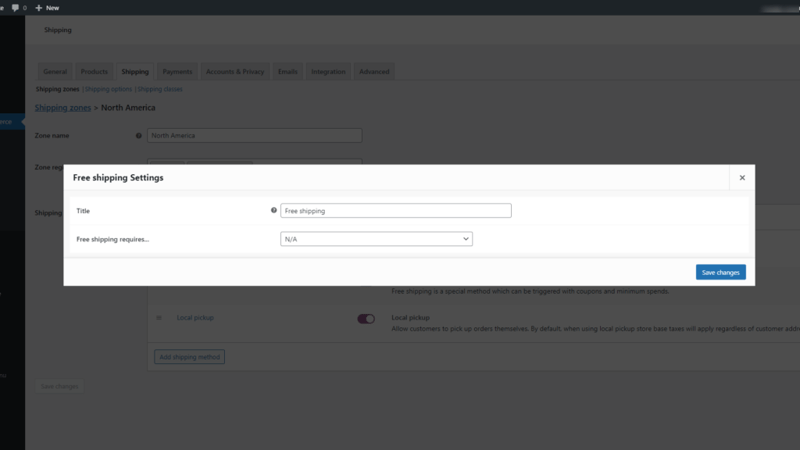Image resolution: width=800 pixels, height=450 pixels.
Task: Click the Zone name input field
Action: (x=255, y=136)
